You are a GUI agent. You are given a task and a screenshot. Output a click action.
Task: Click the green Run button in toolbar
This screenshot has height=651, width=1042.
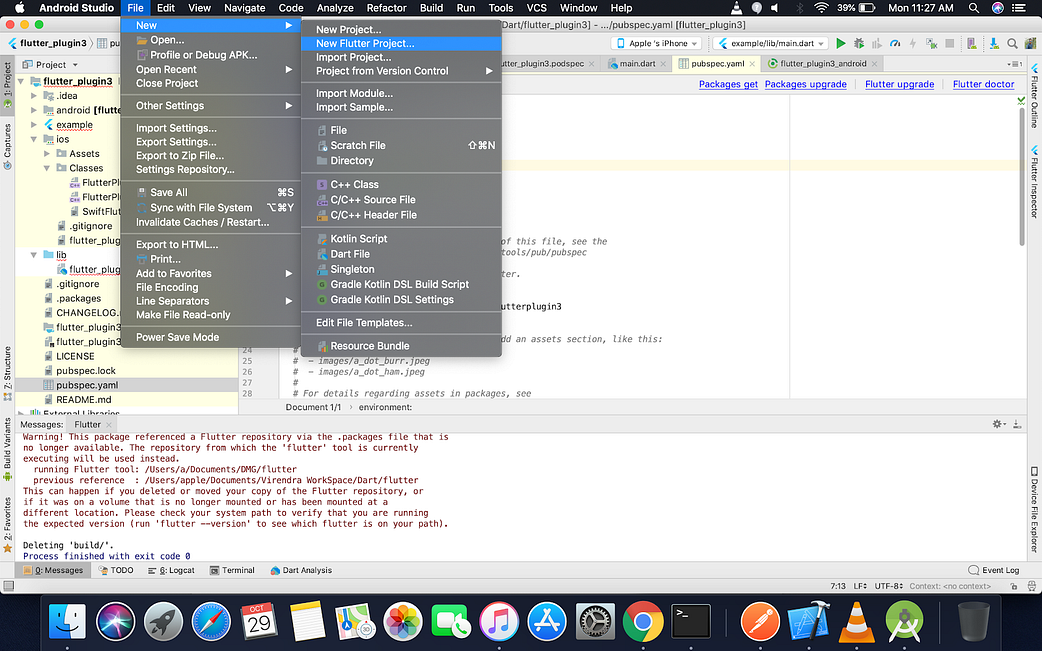point(840,43)
